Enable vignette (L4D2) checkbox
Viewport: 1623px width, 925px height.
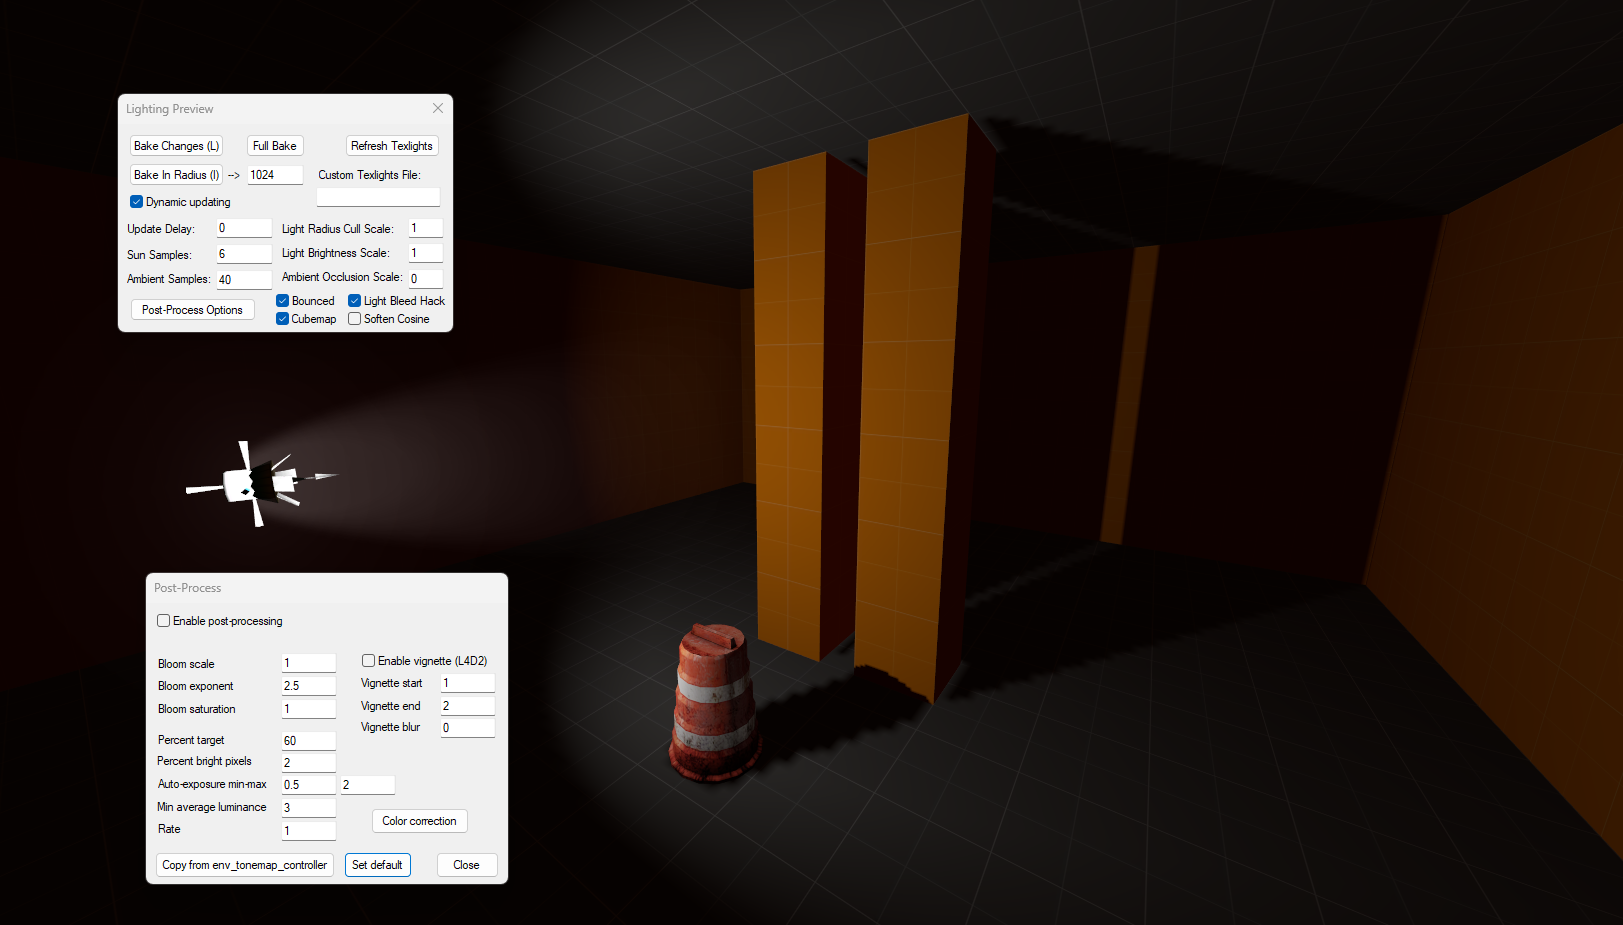[x=369, y=661]
